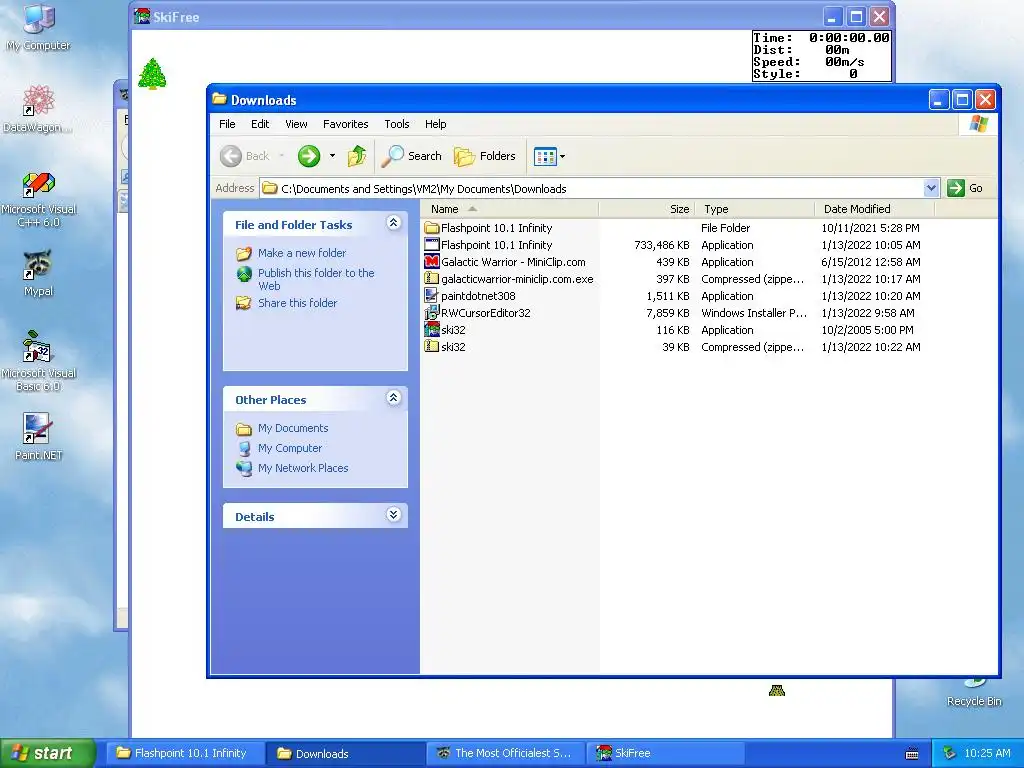
Task: Switch to The Most Officialest taskbar item
Action: point(505,753)
